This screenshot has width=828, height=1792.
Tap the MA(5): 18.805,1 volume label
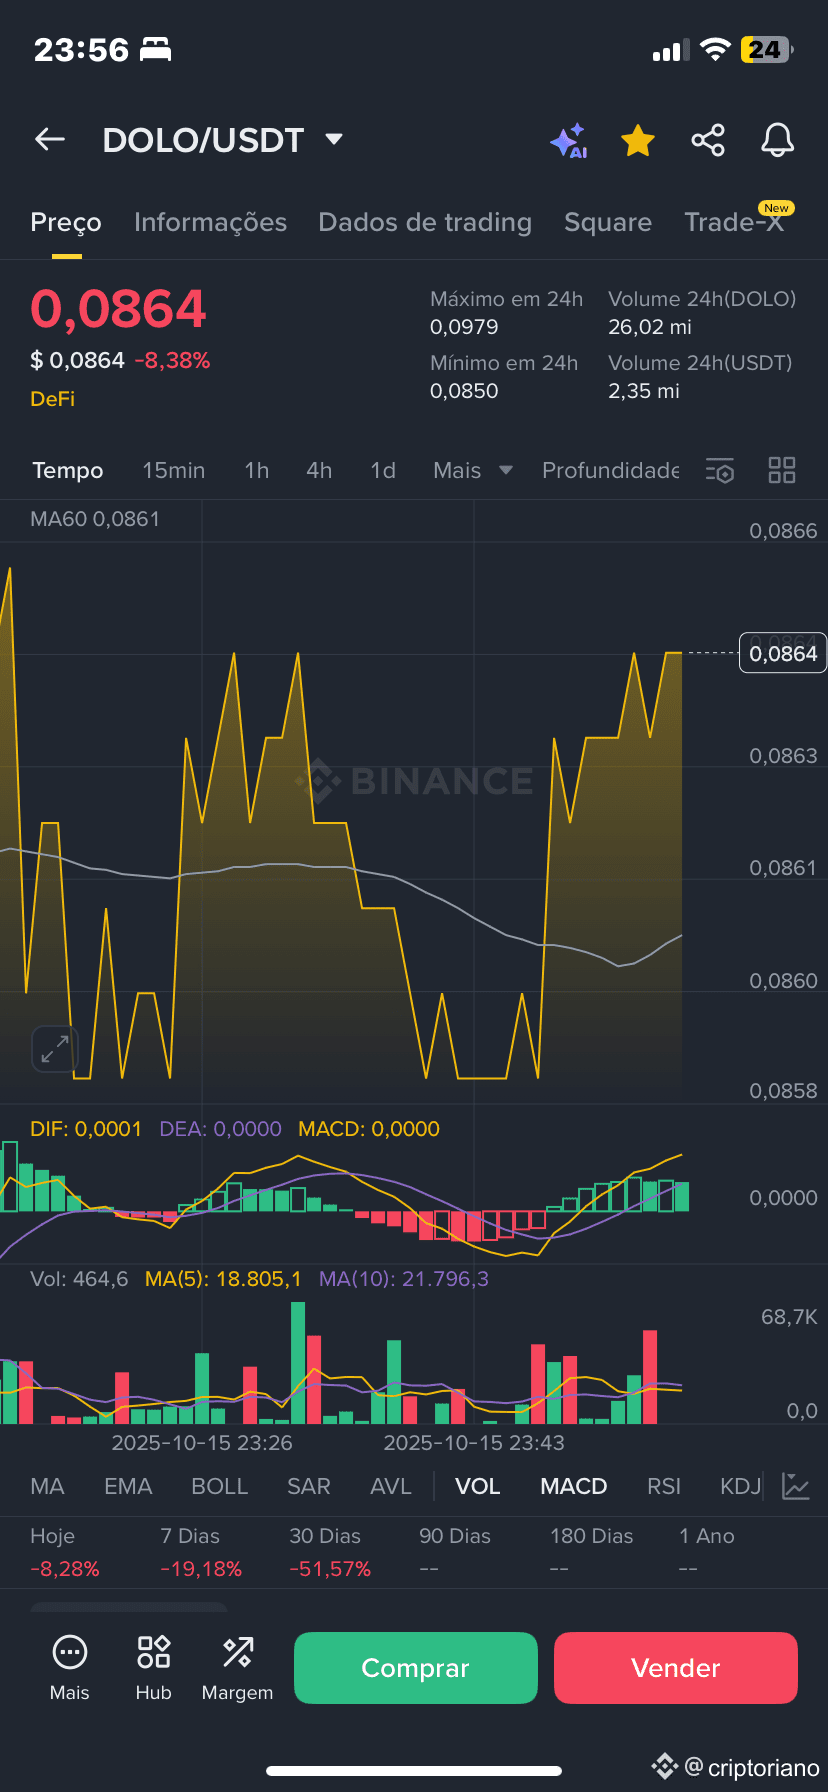tap(223, 1279)
